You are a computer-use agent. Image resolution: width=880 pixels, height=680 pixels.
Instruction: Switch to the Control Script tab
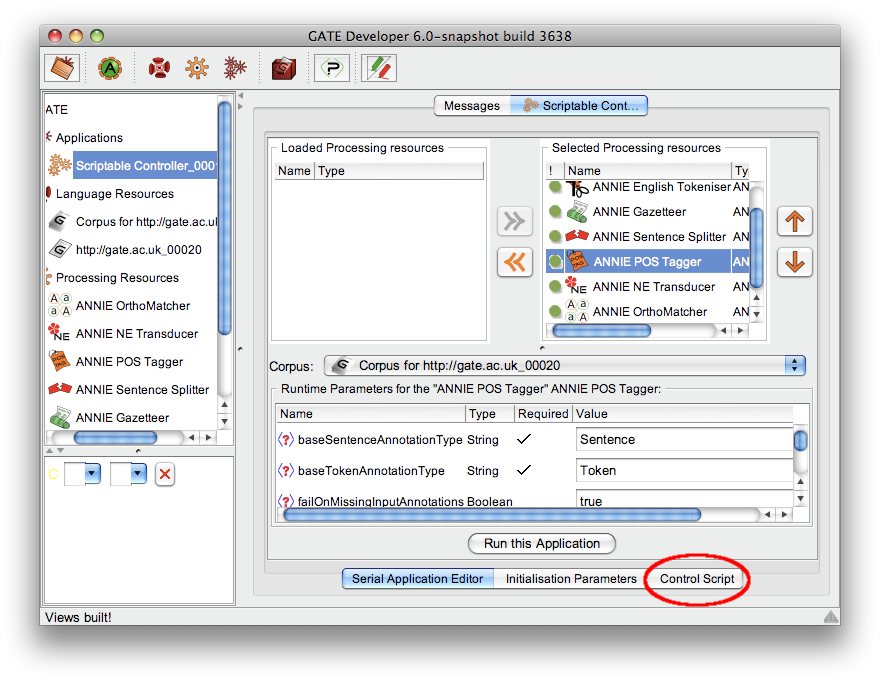tap(697, 579)
